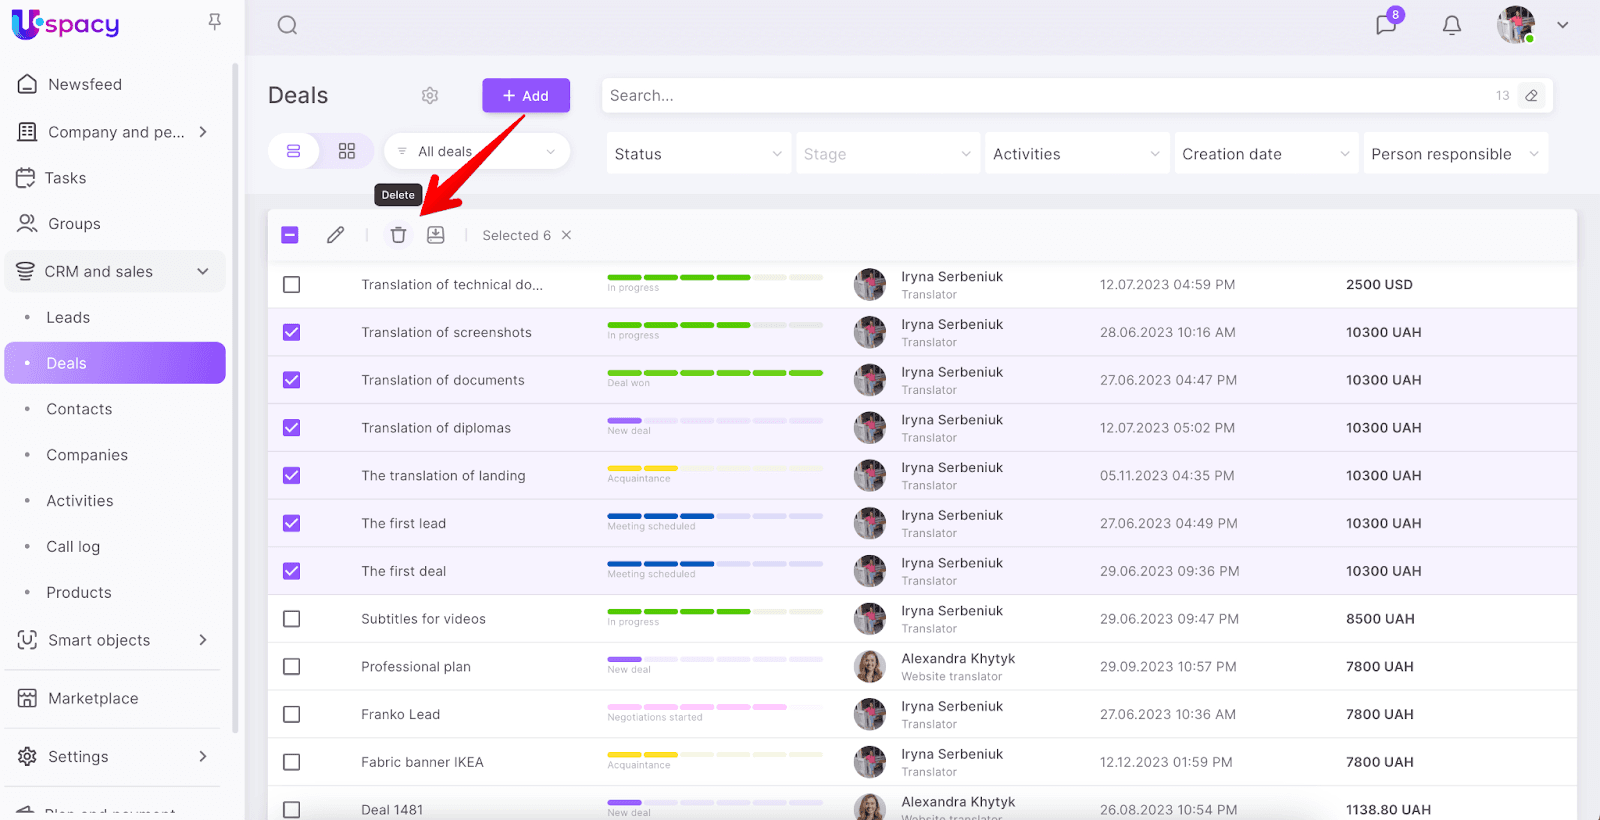Click the pencil edit icon
1600x820 pixels.
click(x=336, y=235)
